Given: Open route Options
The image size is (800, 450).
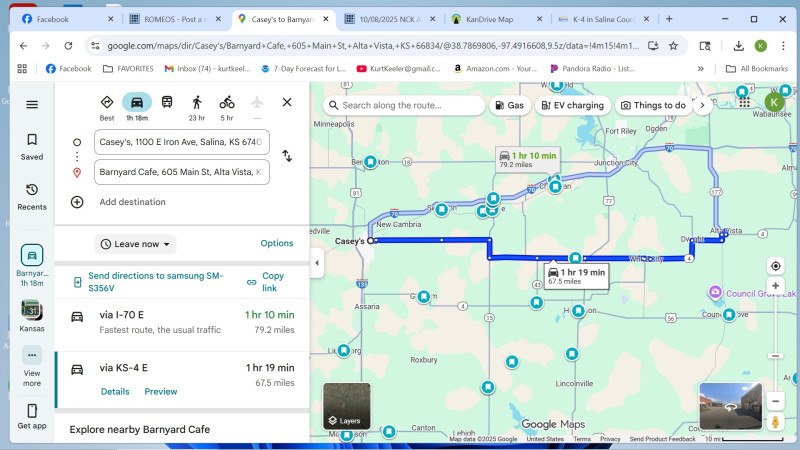Looking at the screenshot, I should (277, 243).
